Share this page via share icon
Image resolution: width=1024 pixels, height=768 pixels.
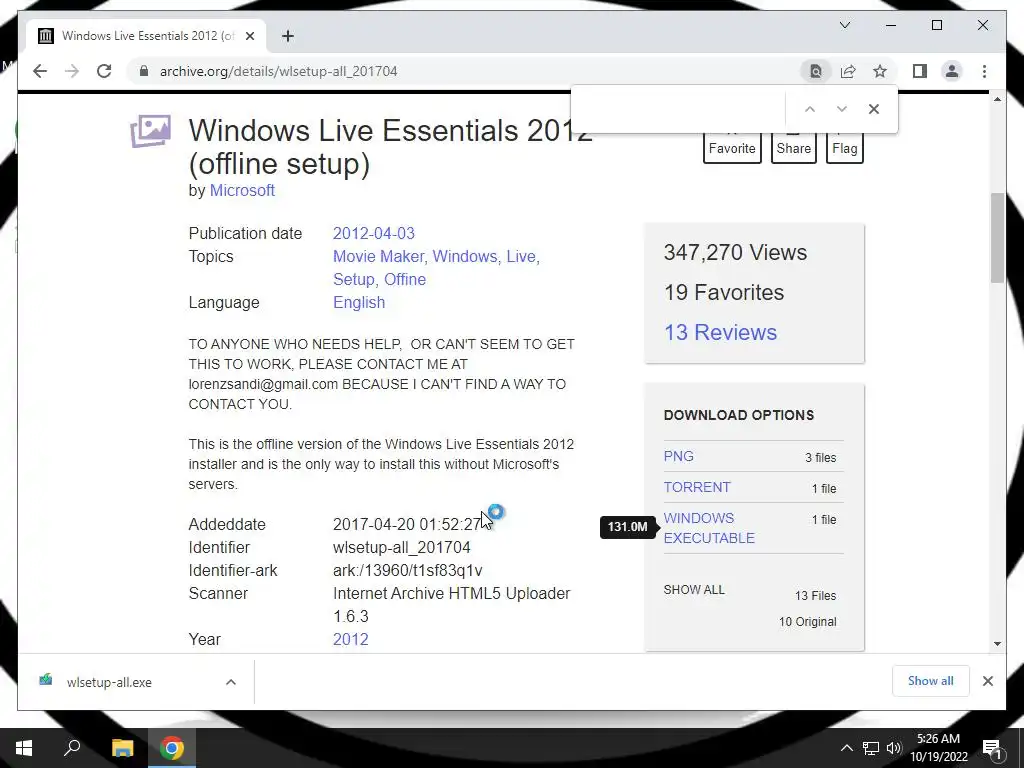848,71
